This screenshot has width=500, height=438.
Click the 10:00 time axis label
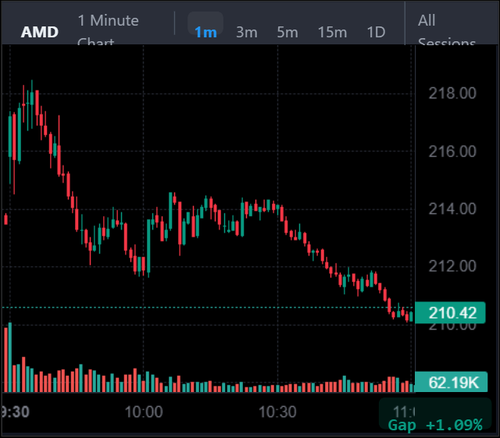pyautogui.click(x=144, y=412)
